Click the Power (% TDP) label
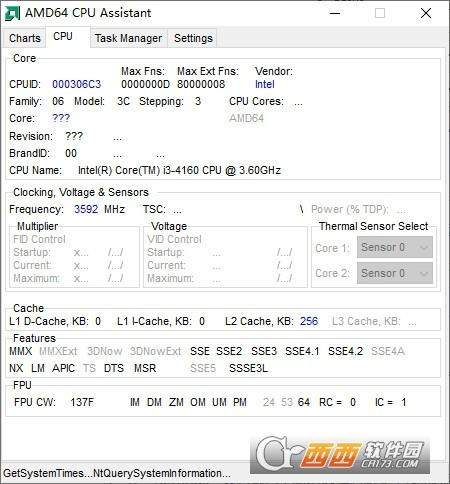 (350, 209)
